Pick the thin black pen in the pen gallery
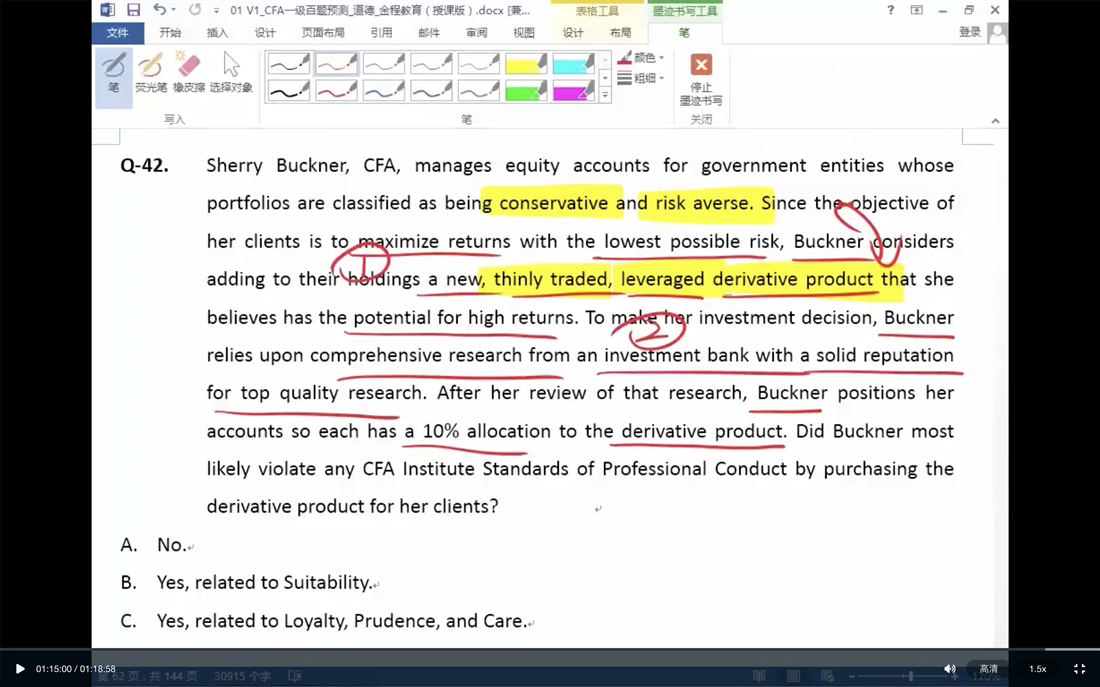 pos(288,64)
